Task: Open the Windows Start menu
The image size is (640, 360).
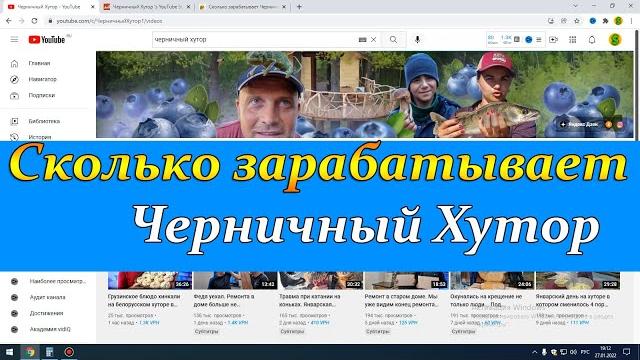Action: click(x=9, y=352)
